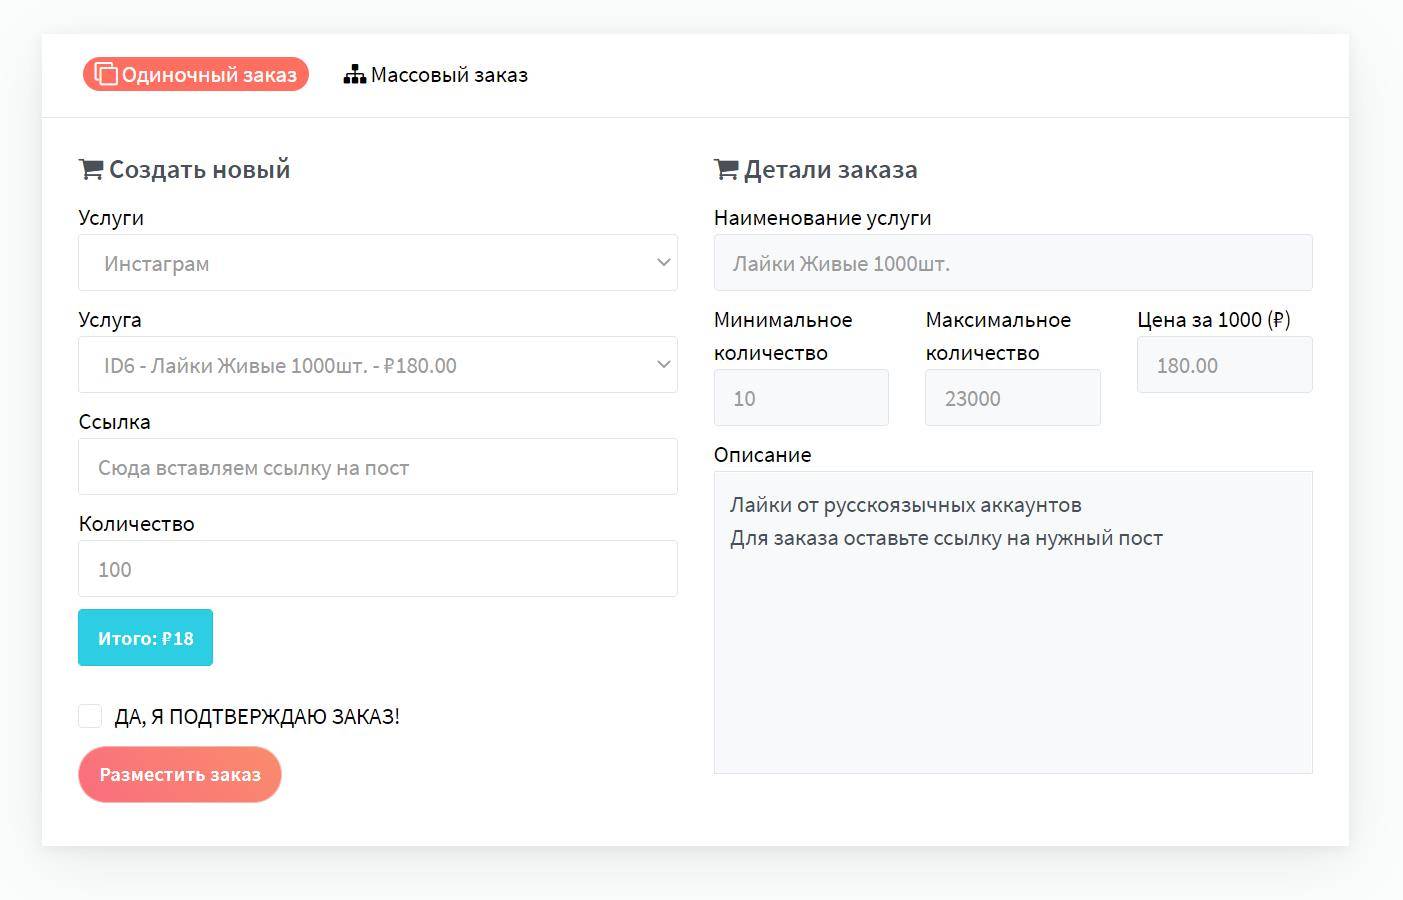The width and height of the screenshot is (1403, 900).
Task: Click the Наименование услуги field
Action: tap(1012, 263)
